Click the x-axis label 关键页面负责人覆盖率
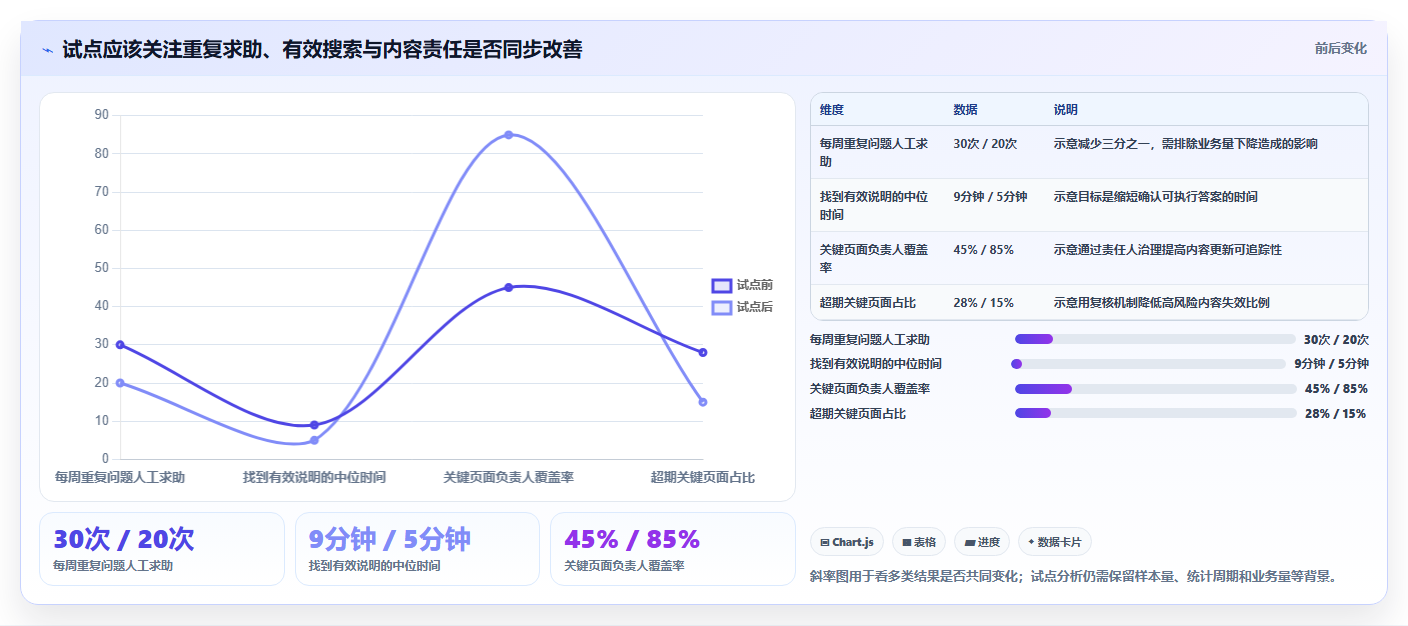 pyautogui.click(x=509, y=478)
